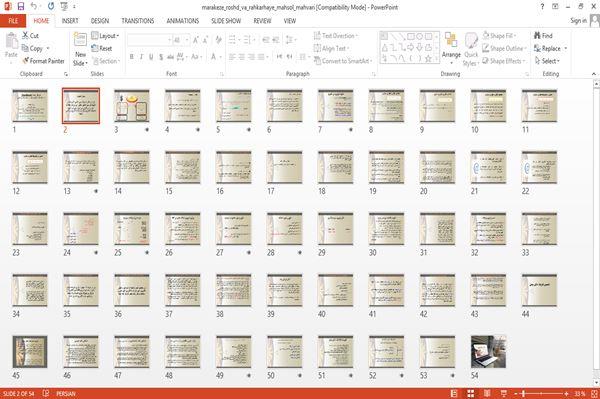
Task: Collapse the ribbon with the arrow
Action: [x=594, y=74]
